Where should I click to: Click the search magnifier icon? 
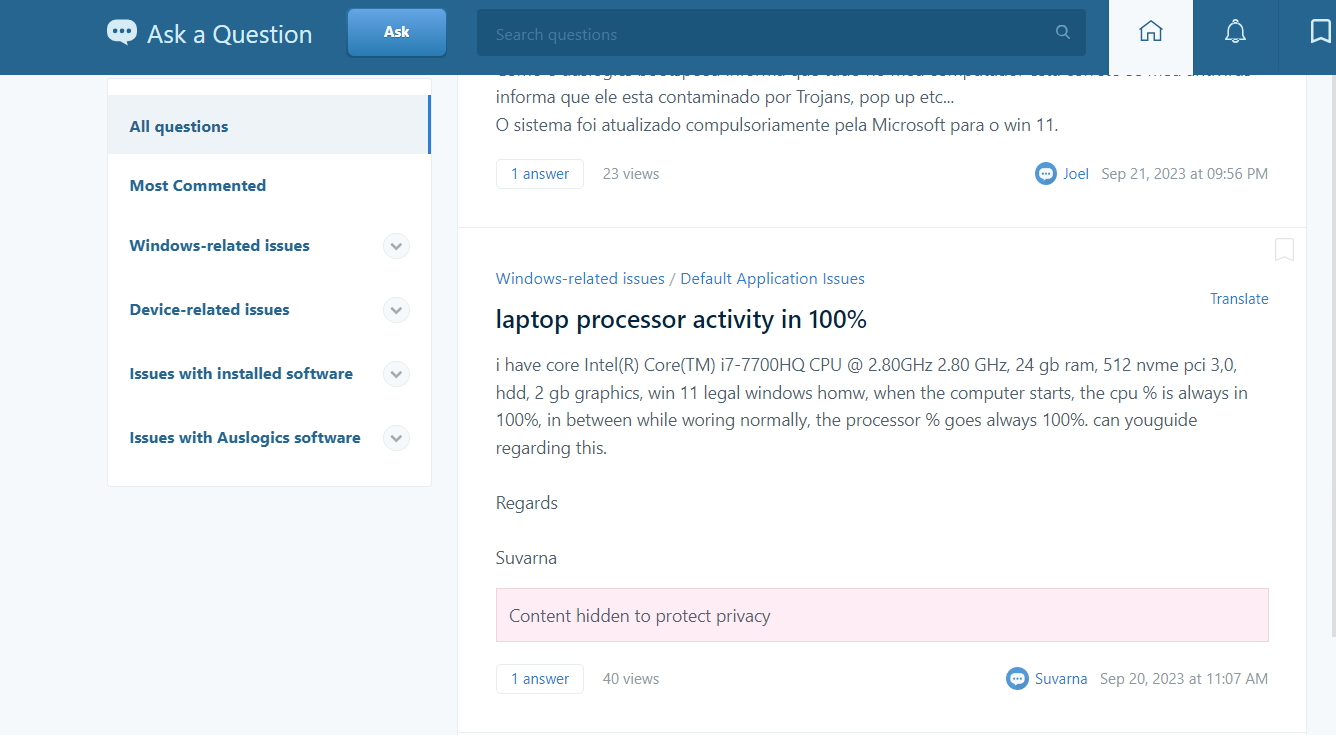click(x=1063, y=33)
